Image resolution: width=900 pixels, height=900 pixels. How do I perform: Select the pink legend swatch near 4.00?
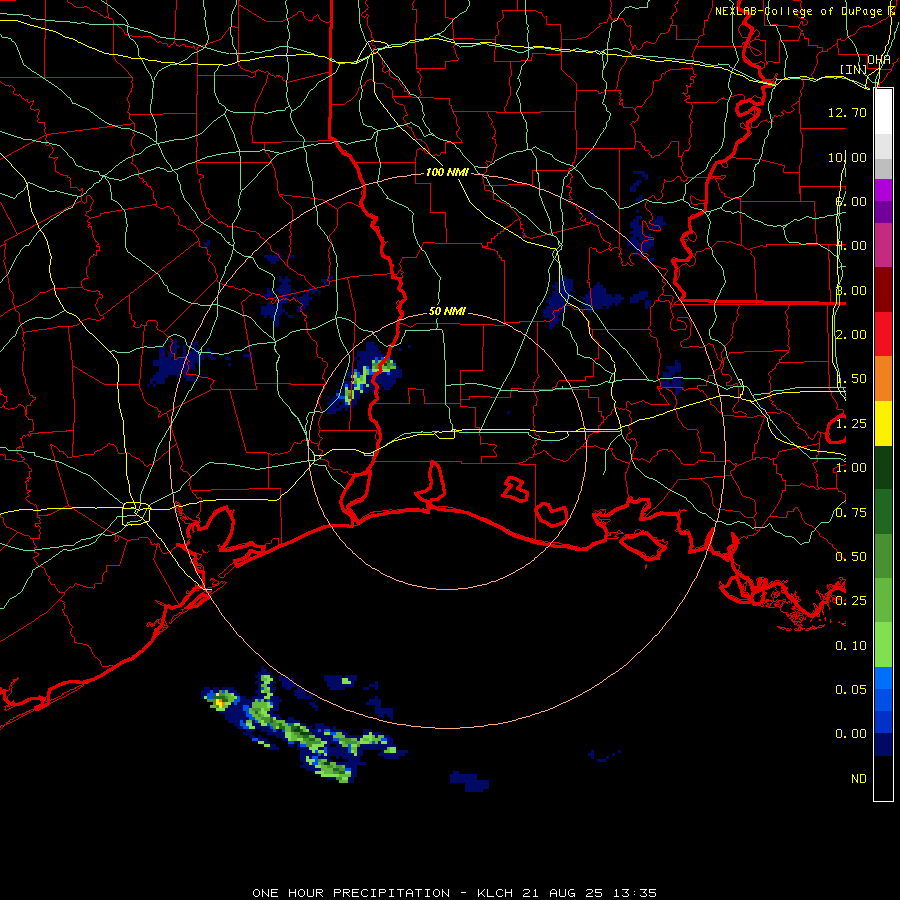pos(883,246)
